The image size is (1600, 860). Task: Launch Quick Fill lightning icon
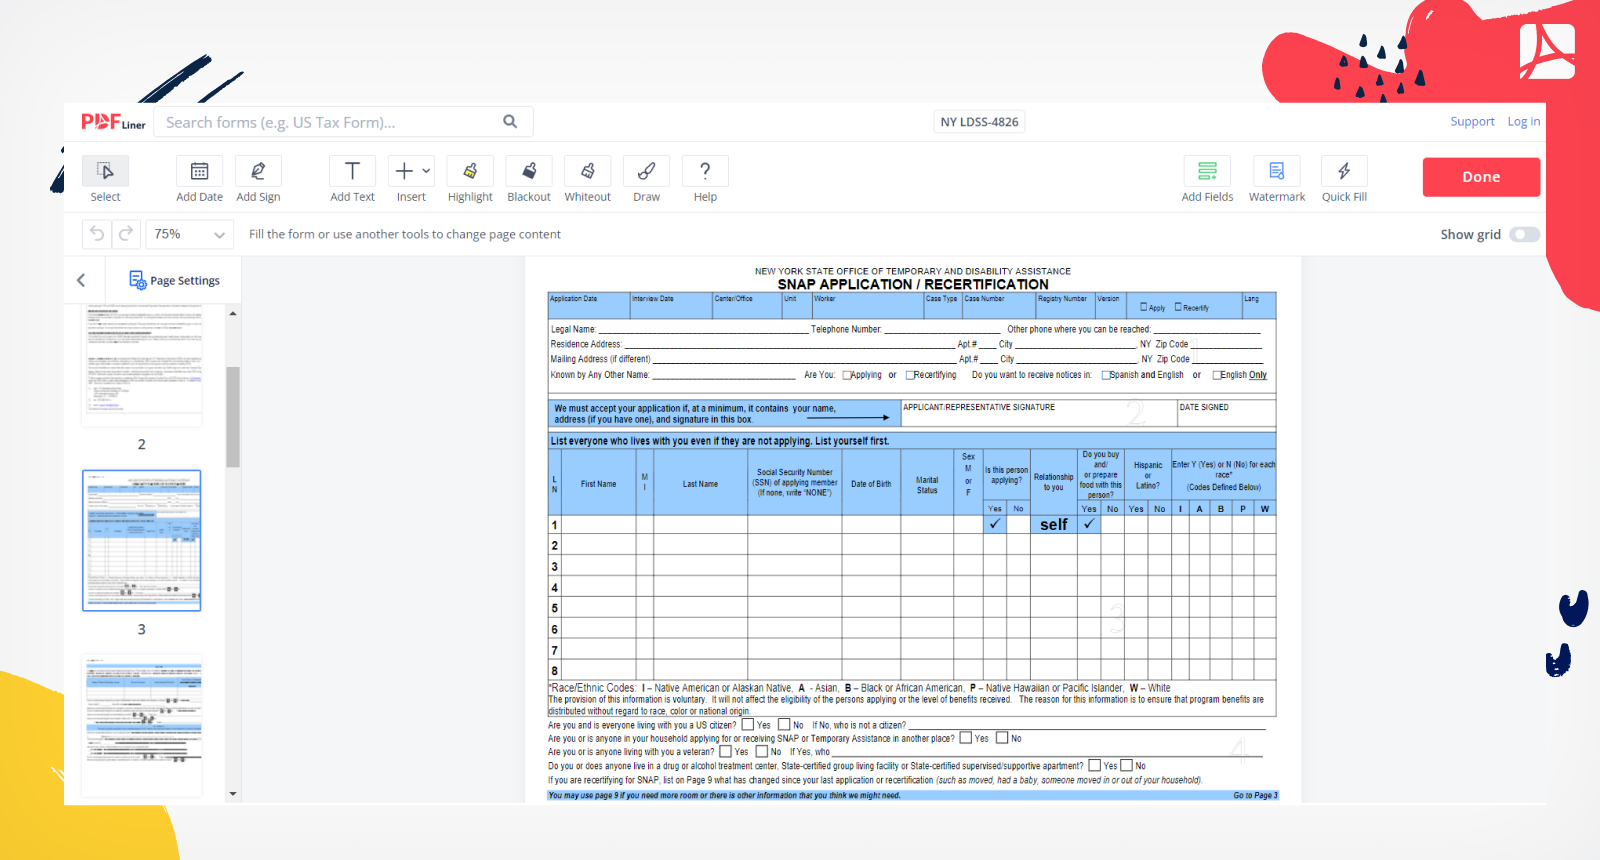click(x=1344, y=171)
